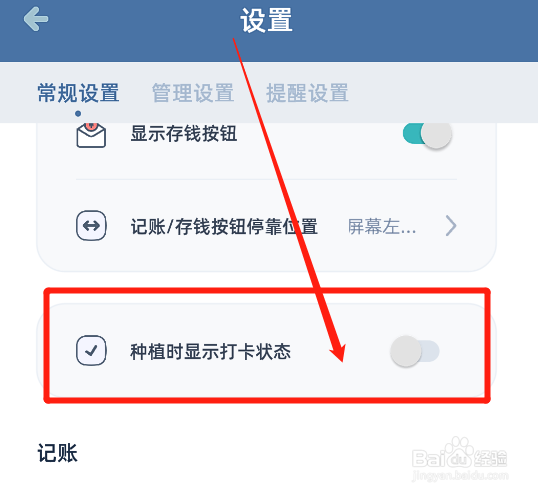The width and height of the screenshot is (538, 494).
Task: Change the 屏幕左... dock position value
Action: [x=382, y=227]
